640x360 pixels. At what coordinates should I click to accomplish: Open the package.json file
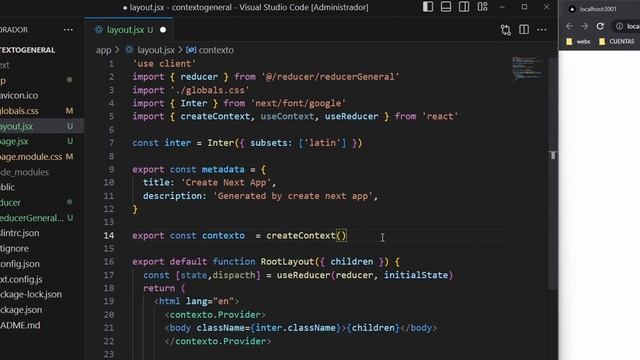coord(21,310)
